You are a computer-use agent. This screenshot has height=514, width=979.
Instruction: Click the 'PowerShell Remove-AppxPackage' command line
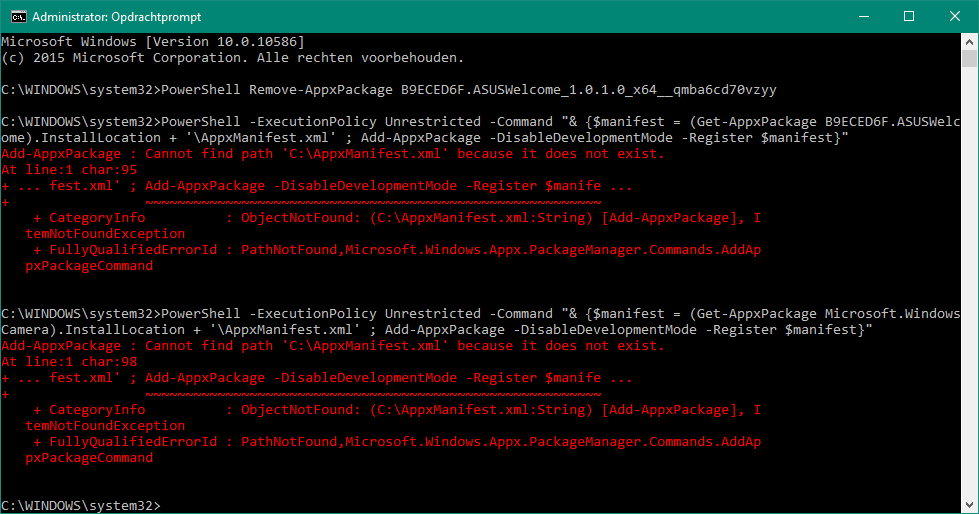click(x=388, y=90)
